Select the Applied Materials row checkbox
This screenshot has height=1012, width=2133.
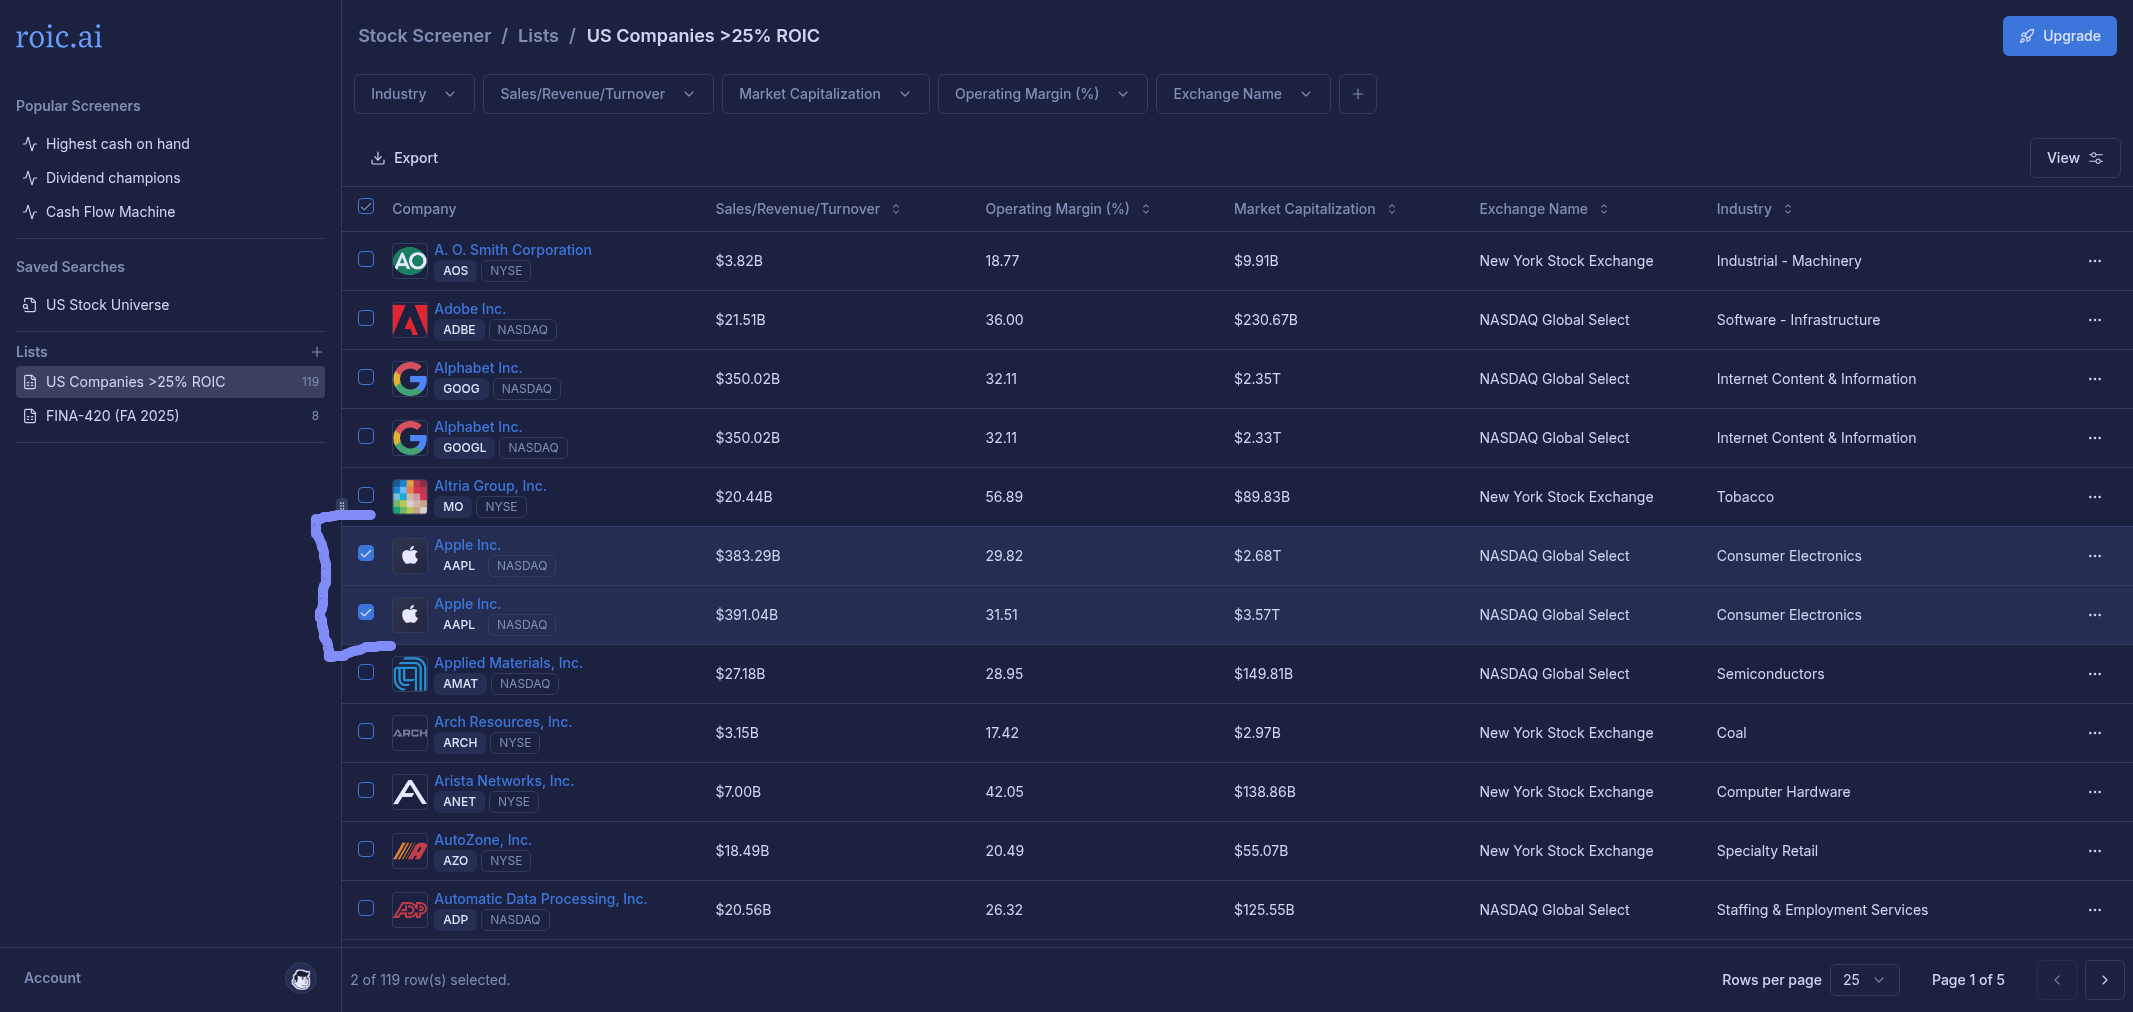(x=366, y=672)
